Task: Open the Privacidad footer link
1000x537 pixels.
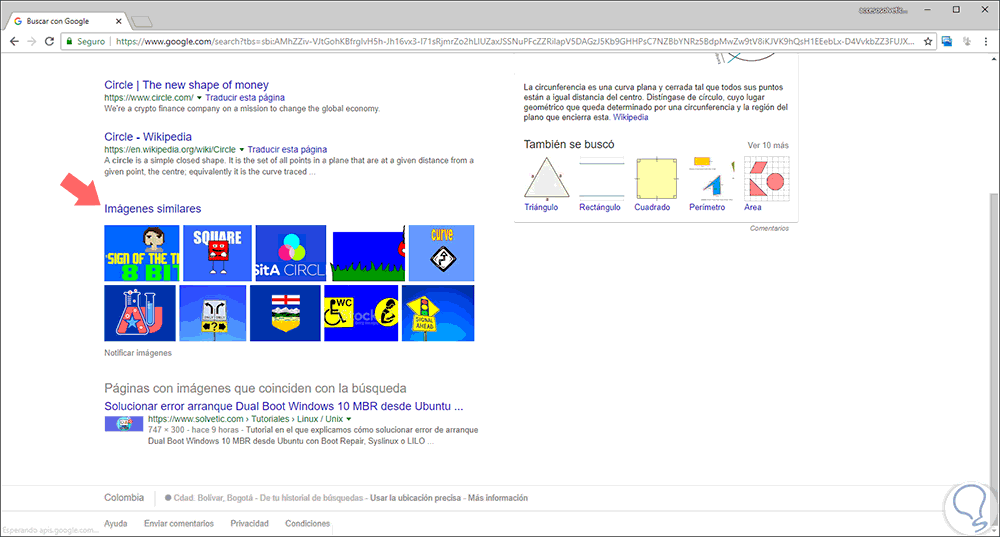Action: (249, 524)
